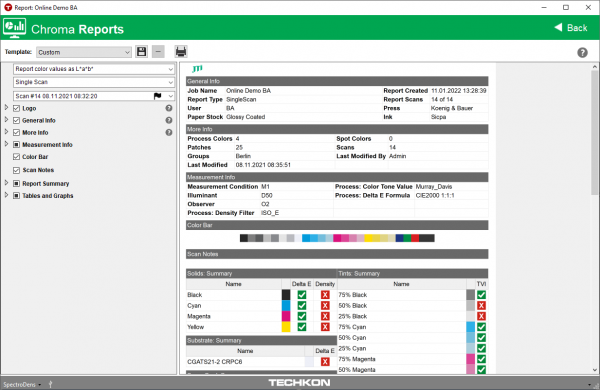Remove the template with the minus button
The width and height of the screenshot is (600, 390).
point(158,52)
